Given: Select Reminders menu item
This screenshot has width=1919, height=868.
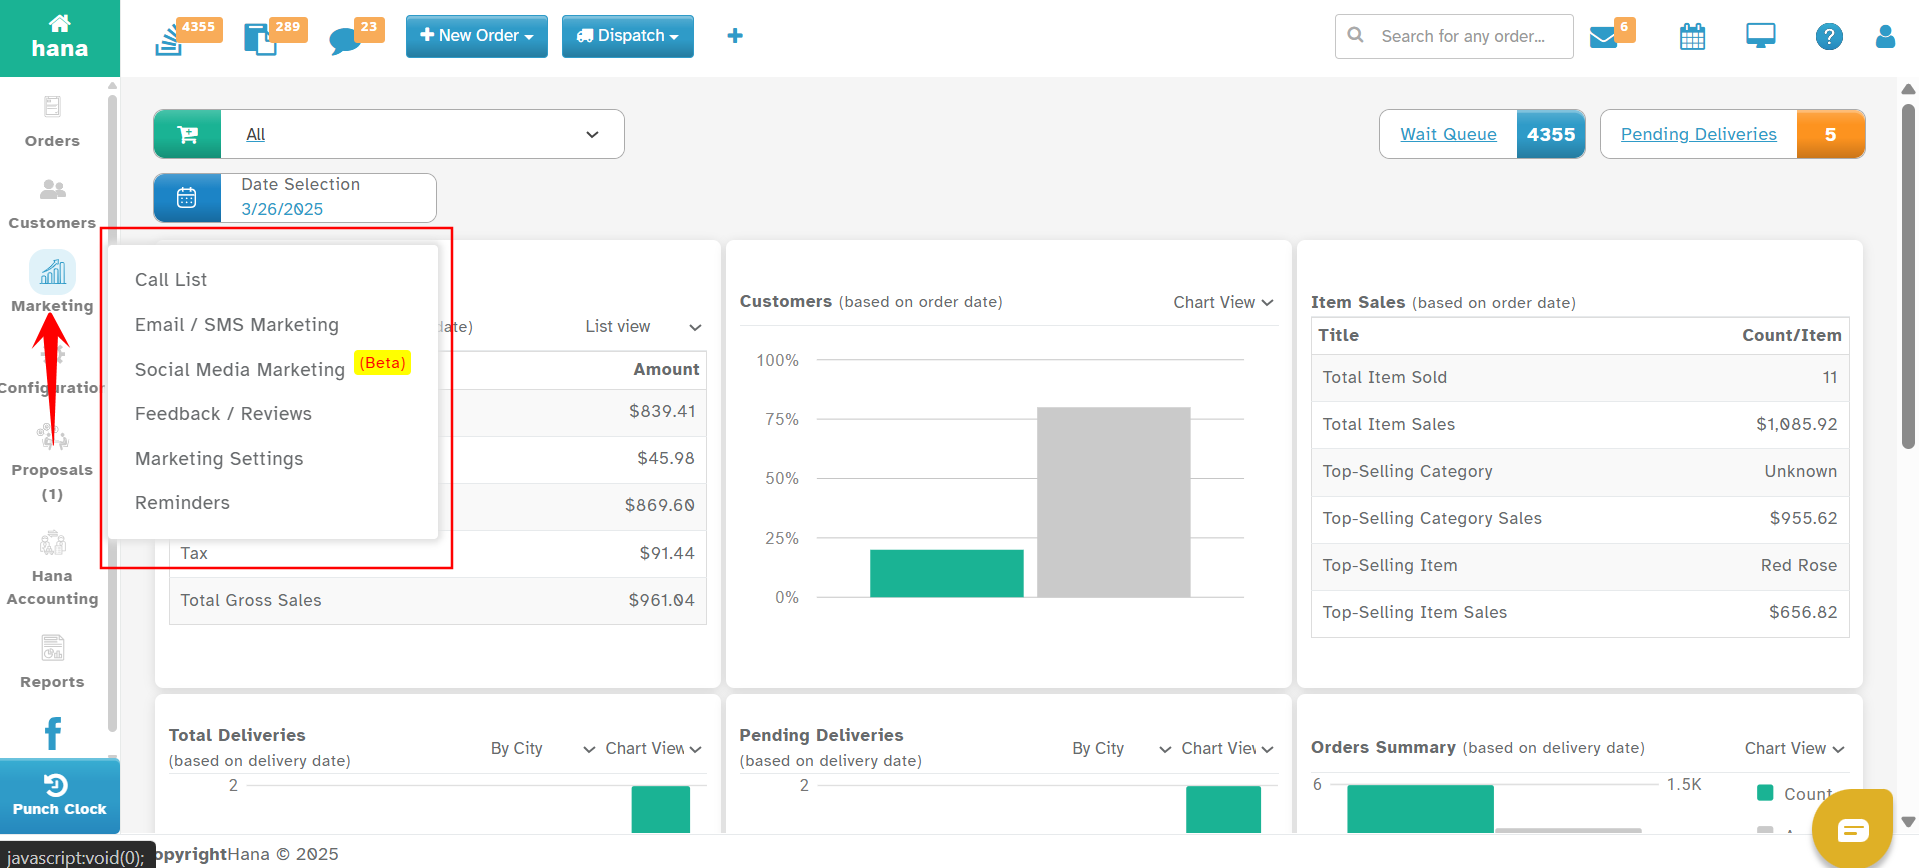Looking at the screenshot, I should 182,503.
